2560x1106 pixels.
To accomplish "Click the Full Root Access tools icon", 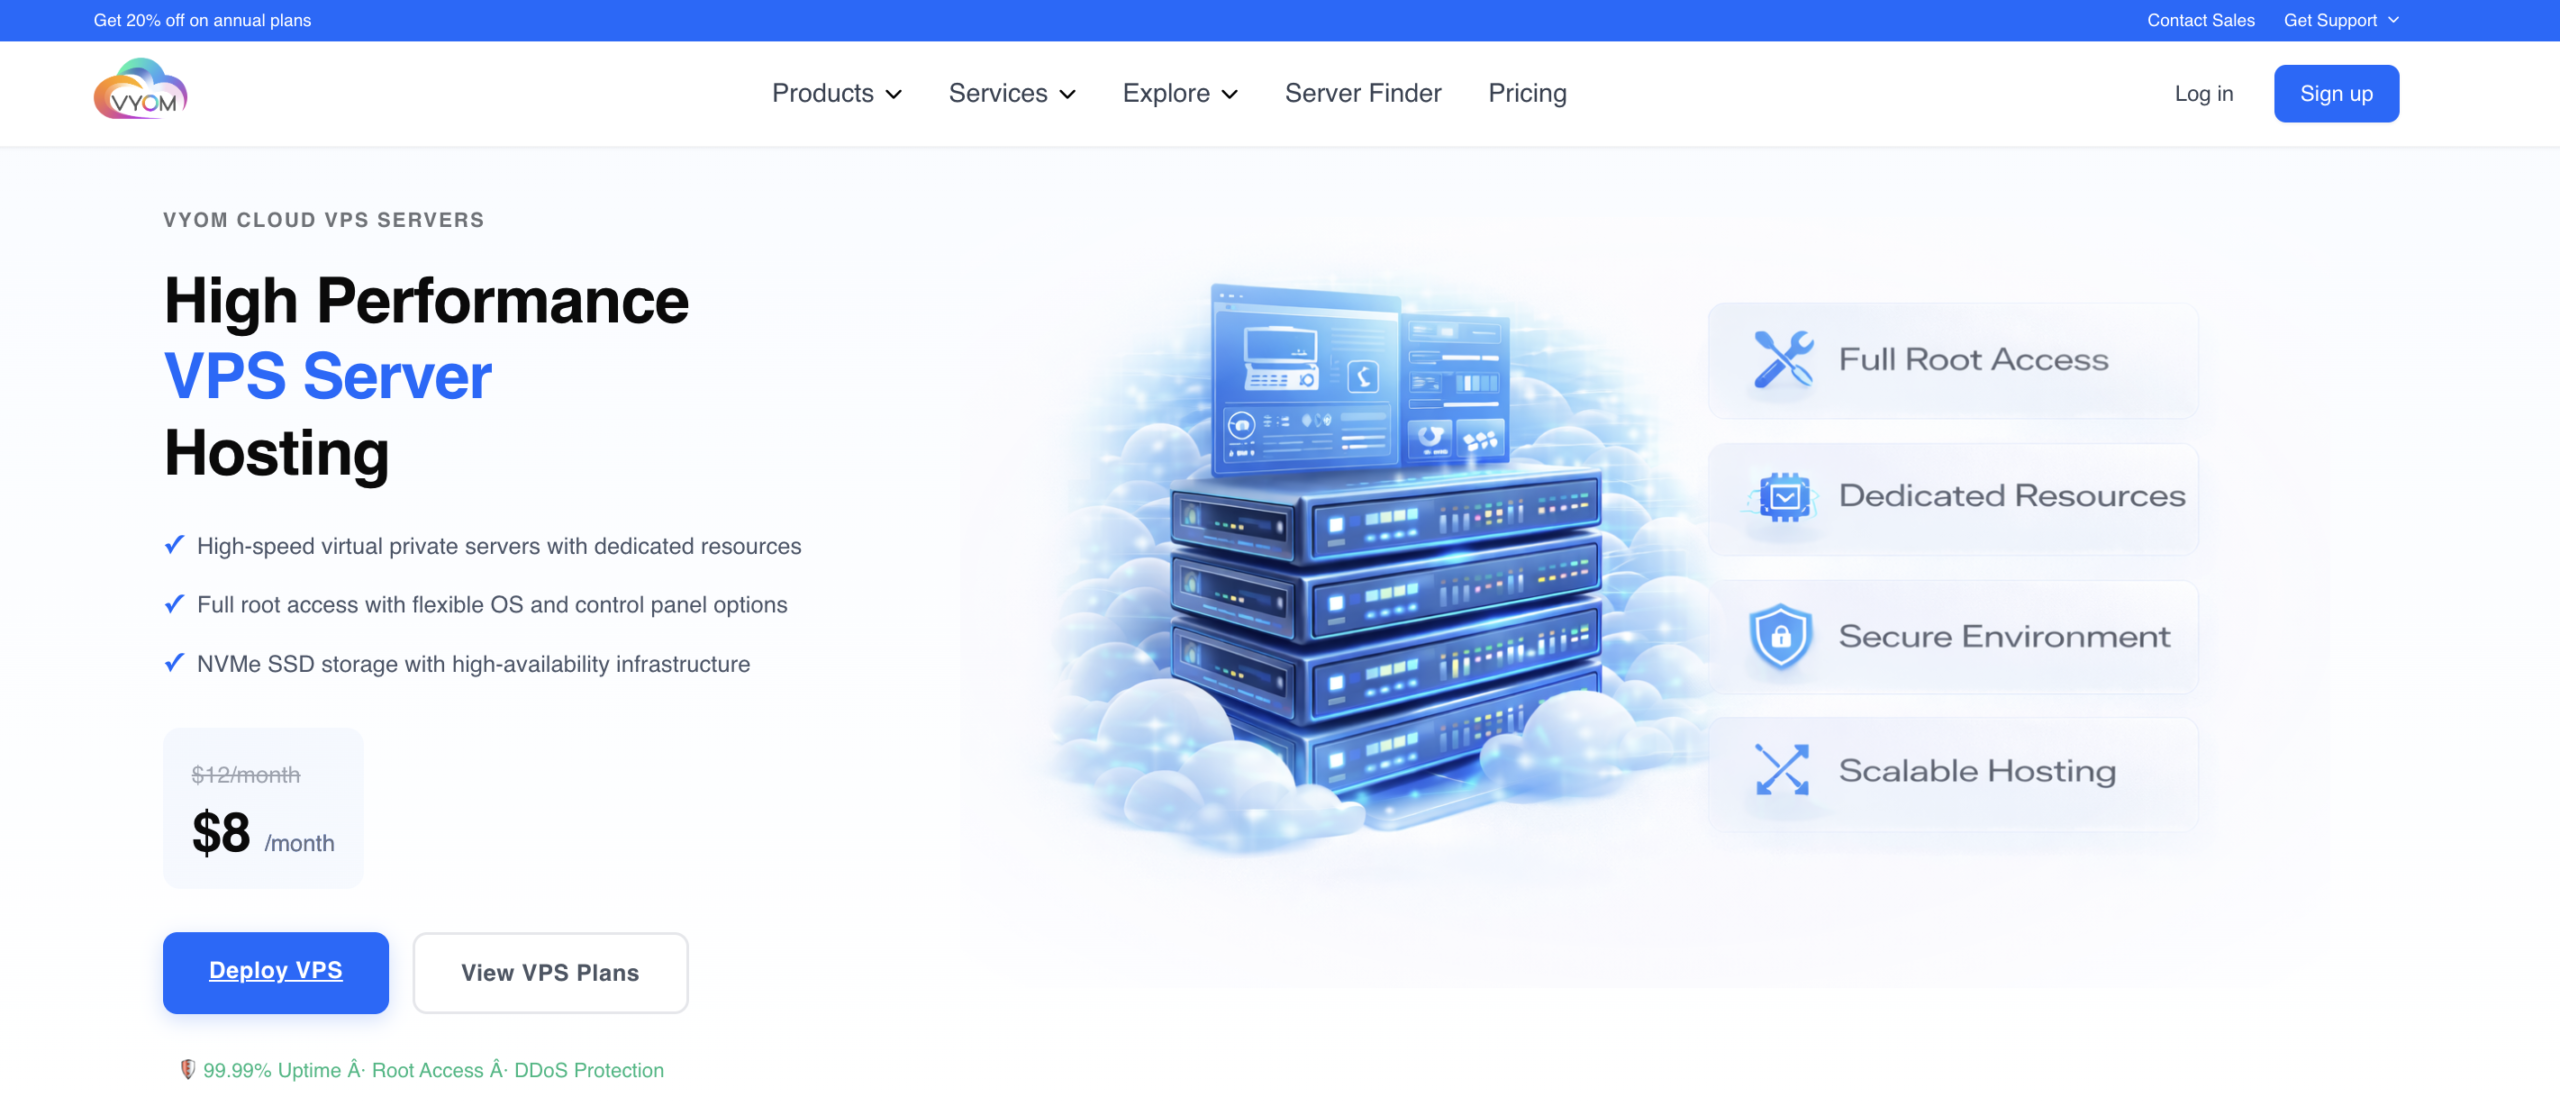I will click(1783, 359).
